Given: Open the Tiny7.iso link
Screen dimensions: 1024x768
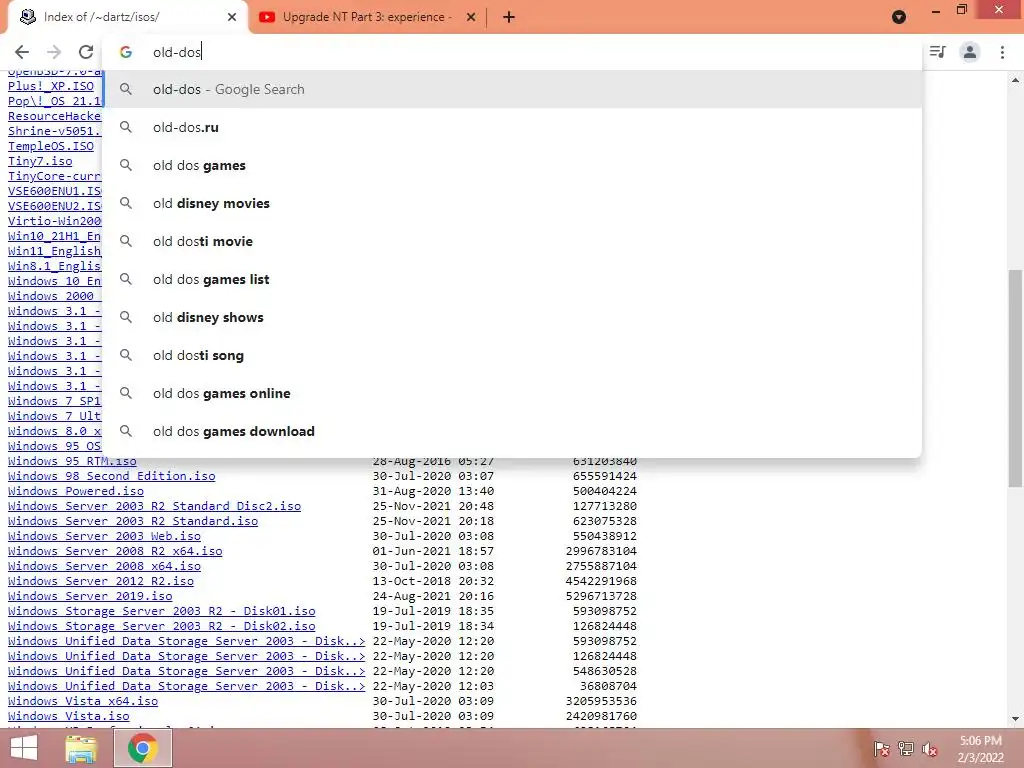Looking at the screenshot, I should [40, 161].
